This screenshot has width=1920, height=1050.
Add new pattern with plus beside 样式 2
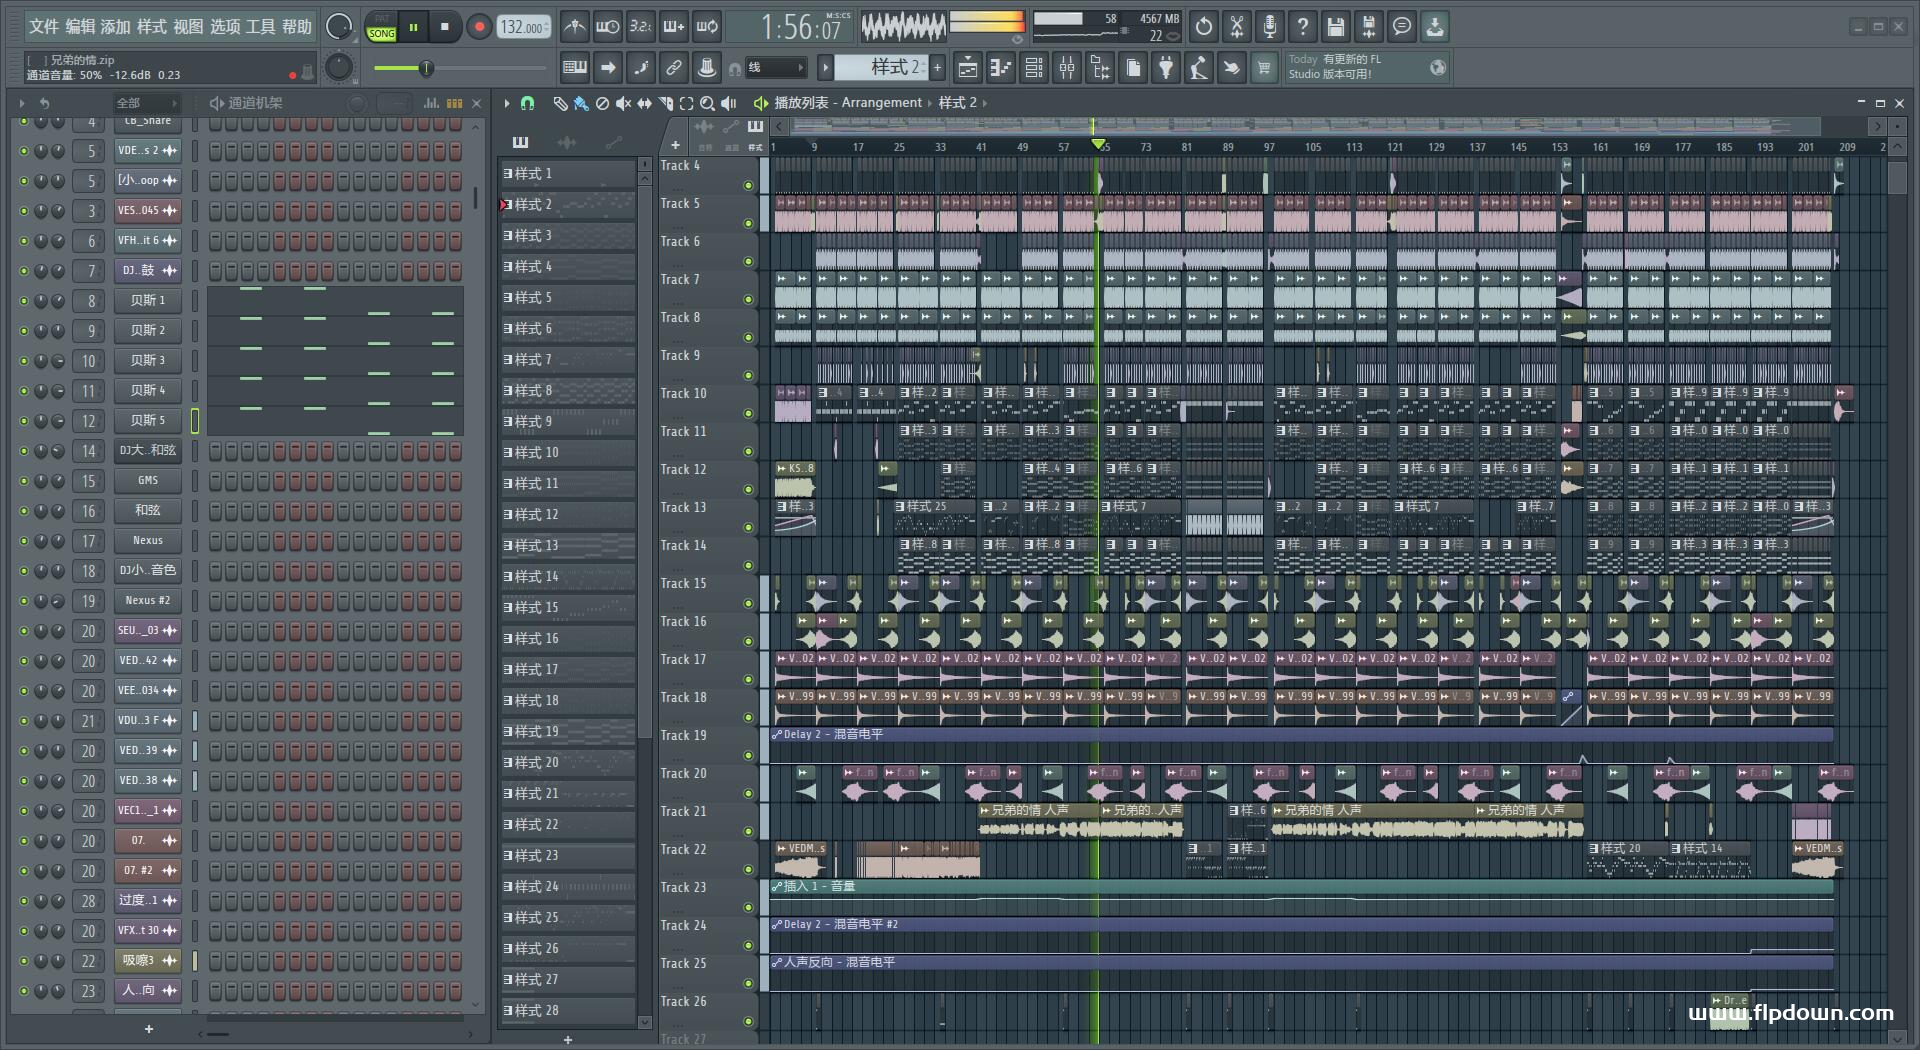point(937,68)
